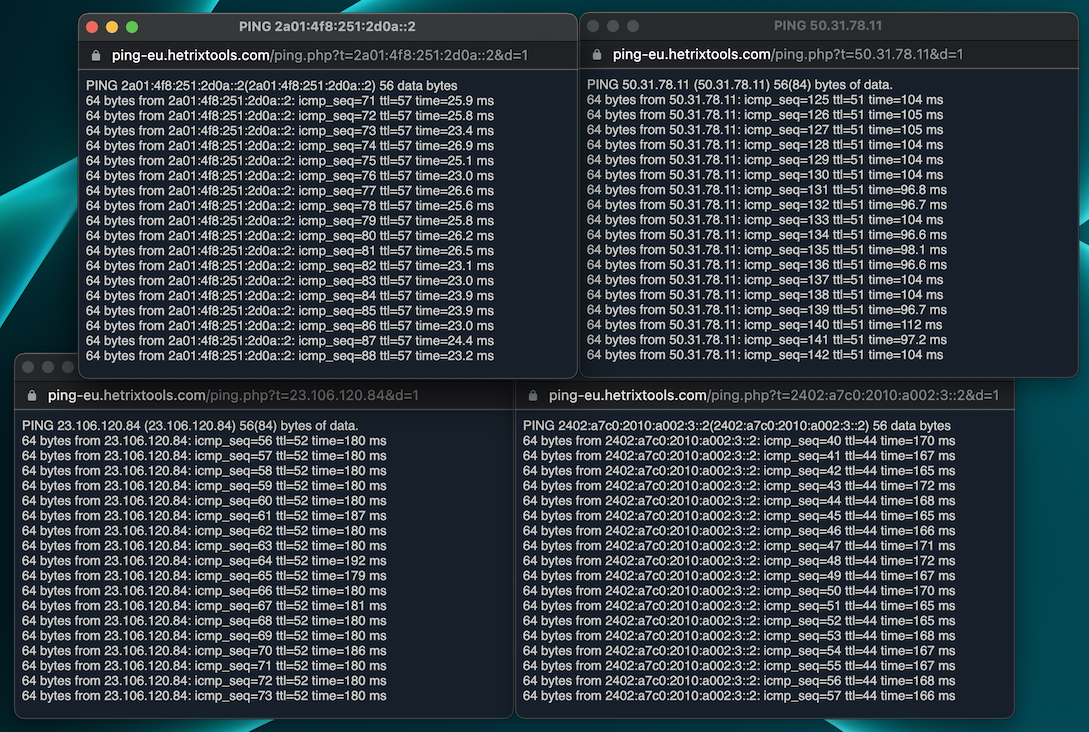1089x732 pixels.
Task: Click the lock icon beside the 2402:a7c0:2010:a002:3::2 URL
Action: click(533, 395)
